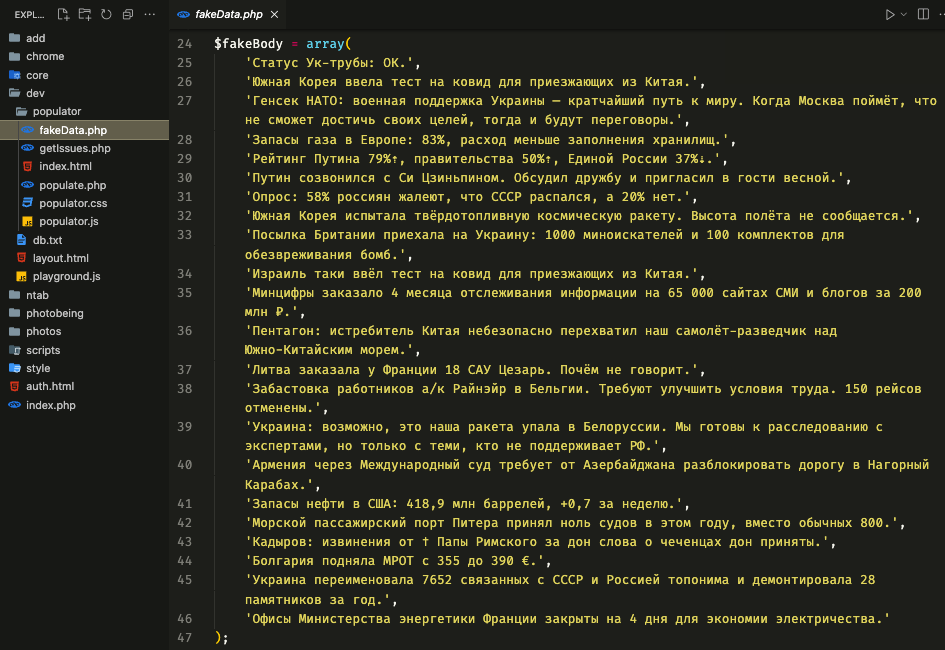Screen dimensions: 945x650
Task: Click the string starting 'Морской пассажирский порт'
Action: [571, 523]
